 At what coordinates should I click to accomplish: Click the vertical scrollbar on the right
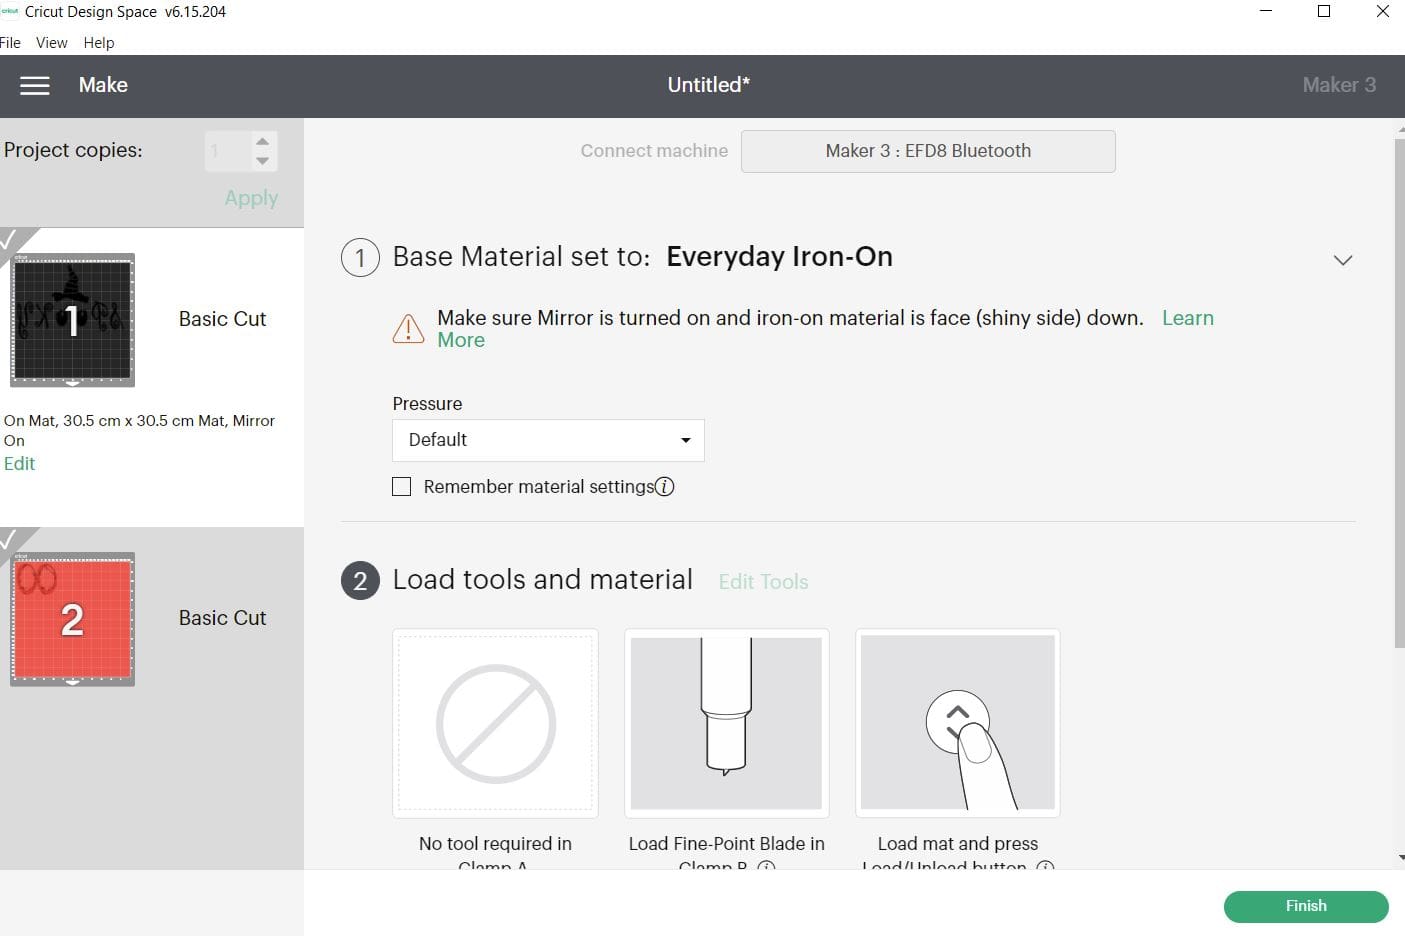click(x=1399, y=393)
